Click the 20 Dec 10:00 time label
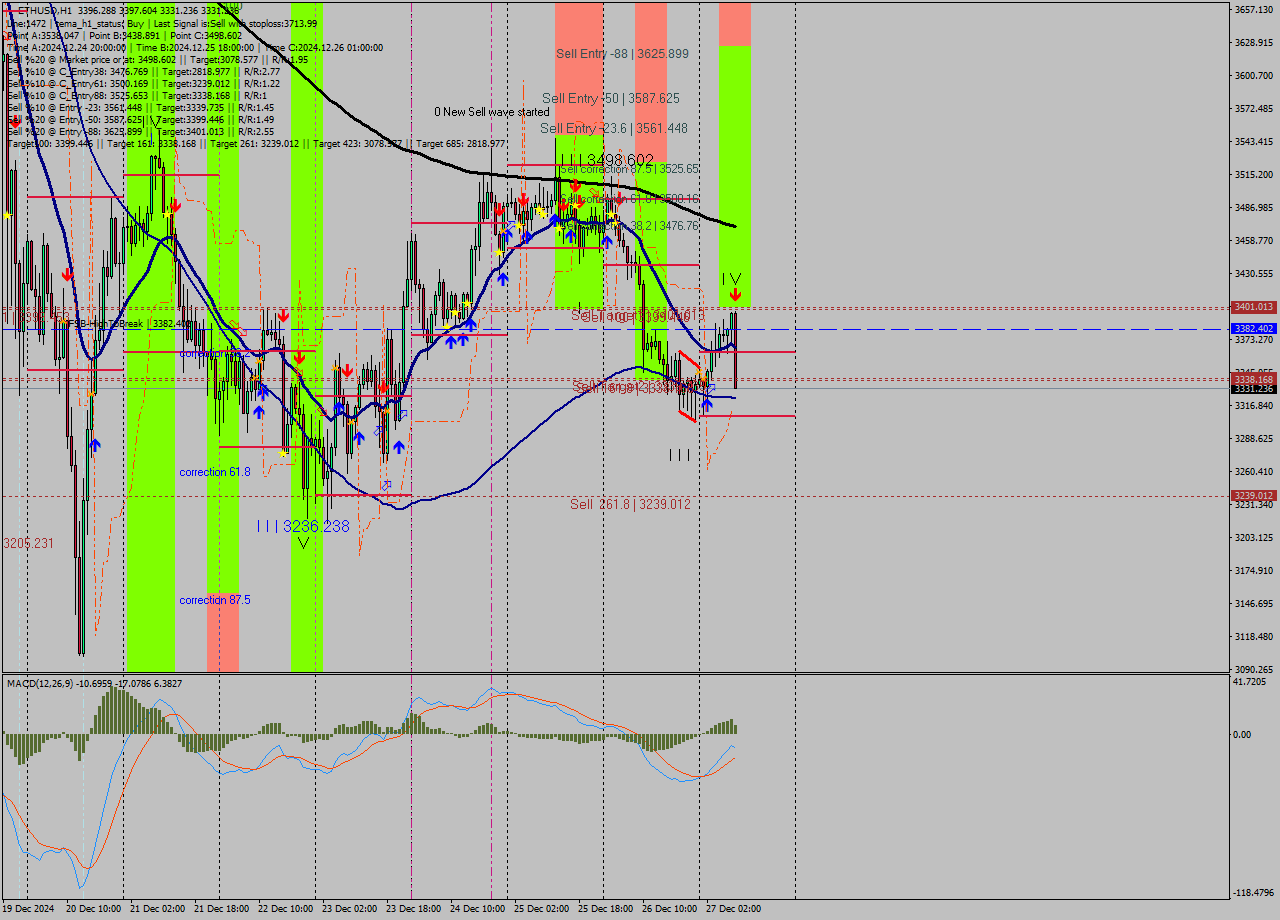Image resolution: width=1280 pixels, height=920 pixels. (93, 909)
